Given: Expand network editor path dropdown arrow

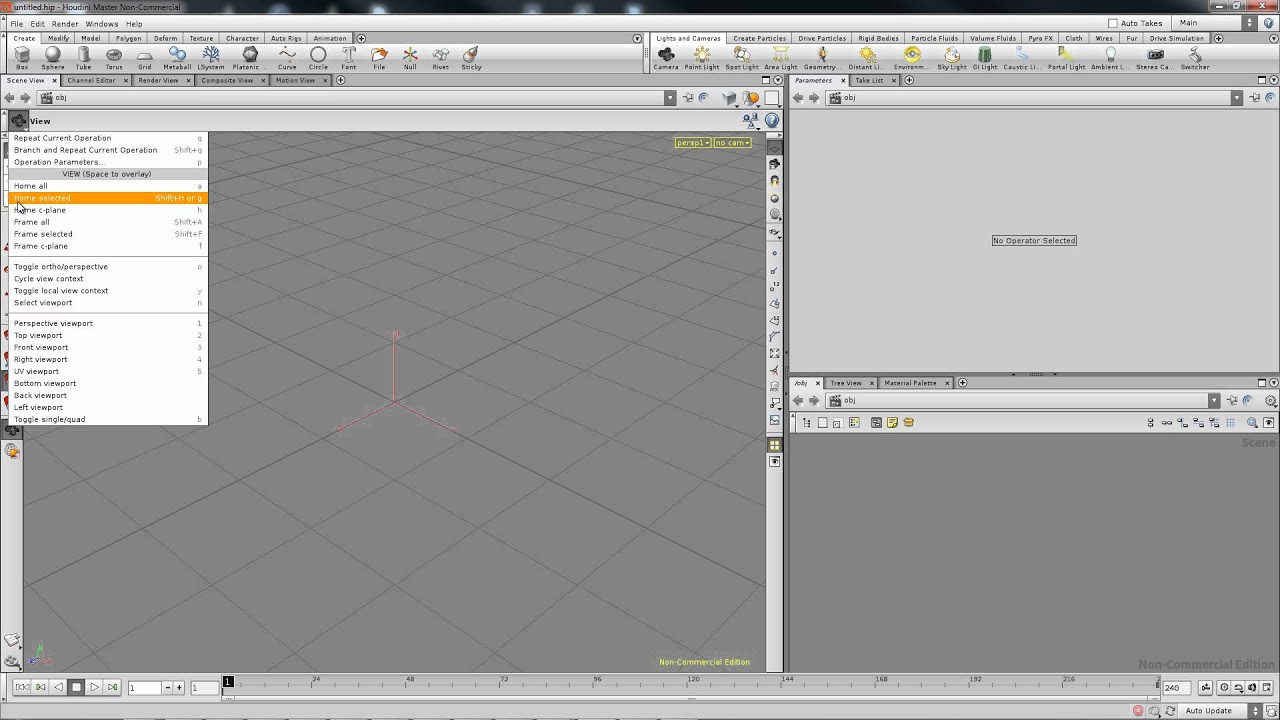Looking at the screenshot, I should tap(1214, 400).
